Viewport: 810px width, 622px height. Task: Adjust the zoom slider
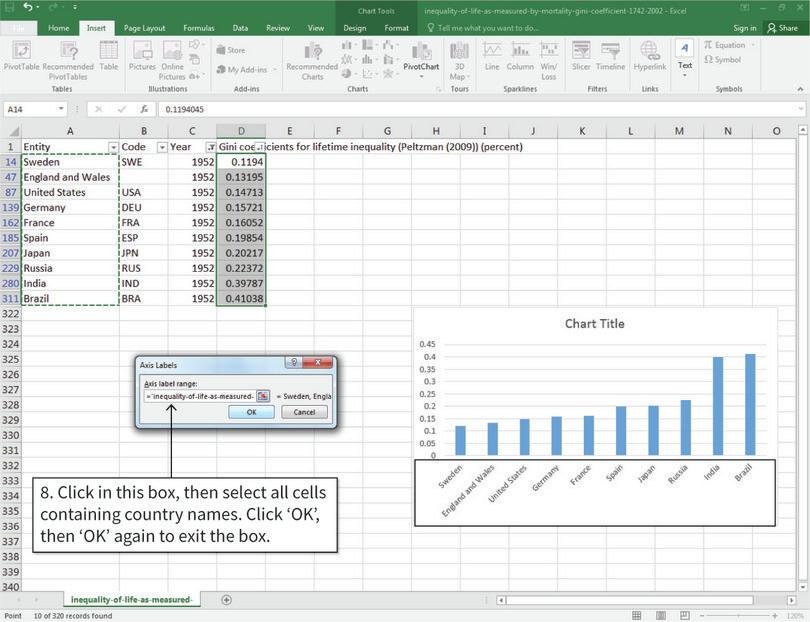738,617
